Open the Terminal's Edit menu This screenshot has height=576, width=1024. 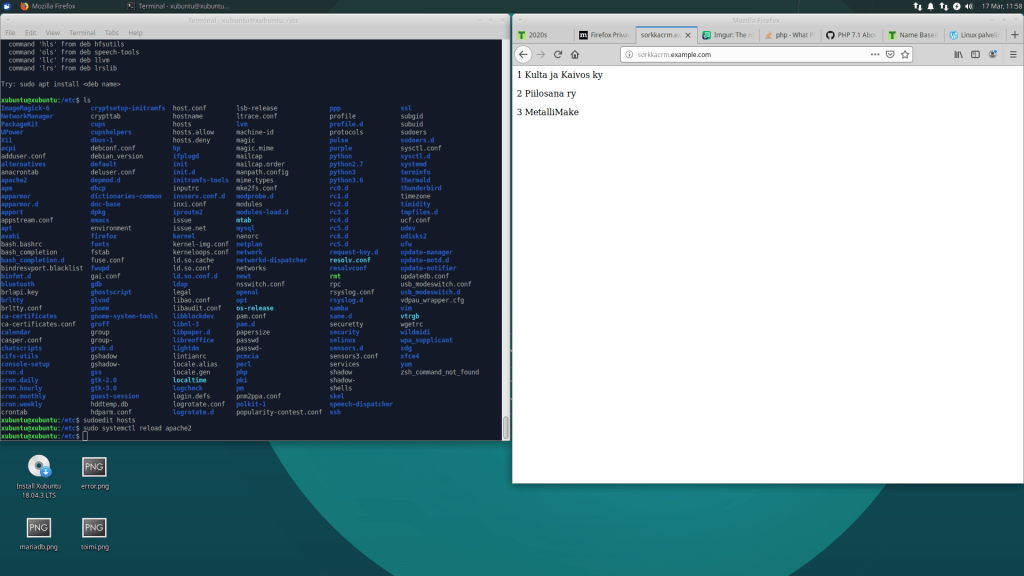coord(30,32)
